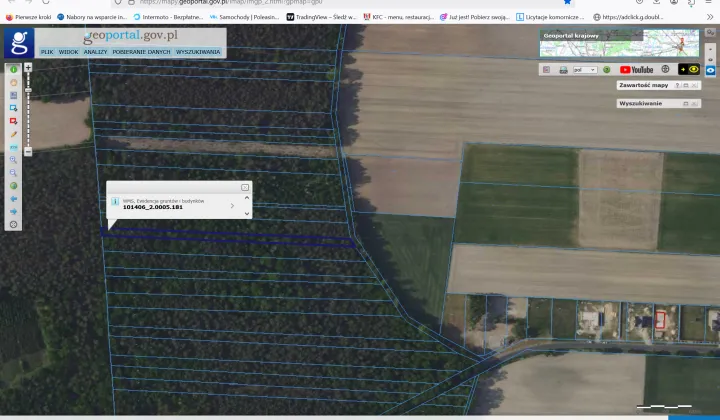Image resolution: width=720 pixels, height=420 pixels.
Task: Open the YouTube channel icon
Action: coord(637,70)
